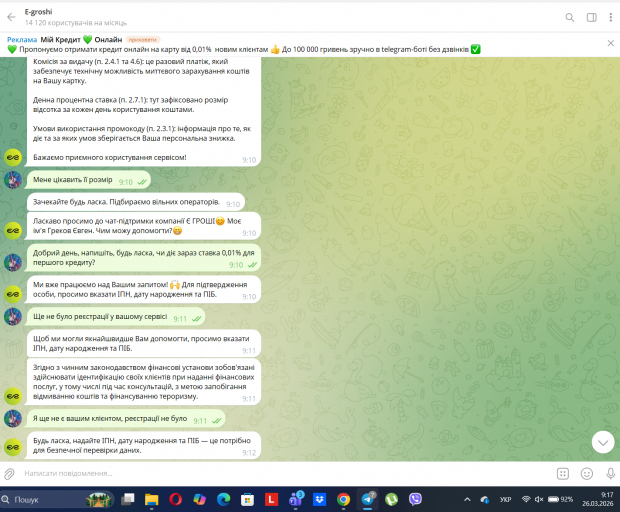620x512 pixels.
Task: Open the three-dot chat menu
Action: (x=611, y=17)
